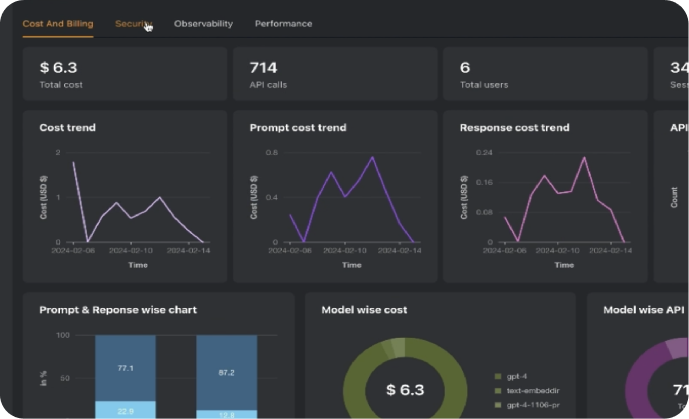Click the Time label under Cost trend

138,265
